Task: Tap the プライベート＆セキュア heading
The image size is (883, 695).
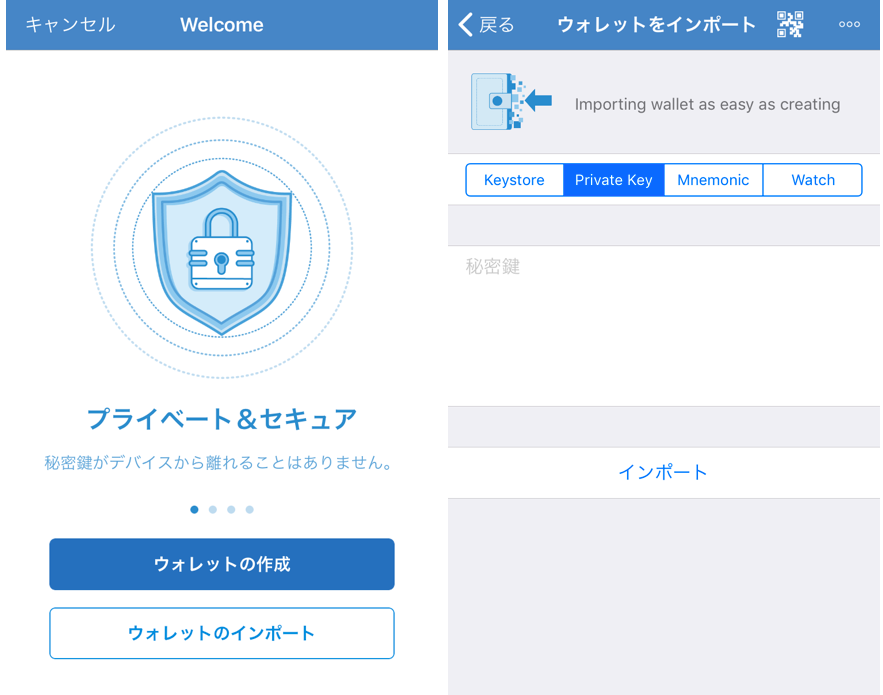Action: pyautogui.click(x=222, y=420)
